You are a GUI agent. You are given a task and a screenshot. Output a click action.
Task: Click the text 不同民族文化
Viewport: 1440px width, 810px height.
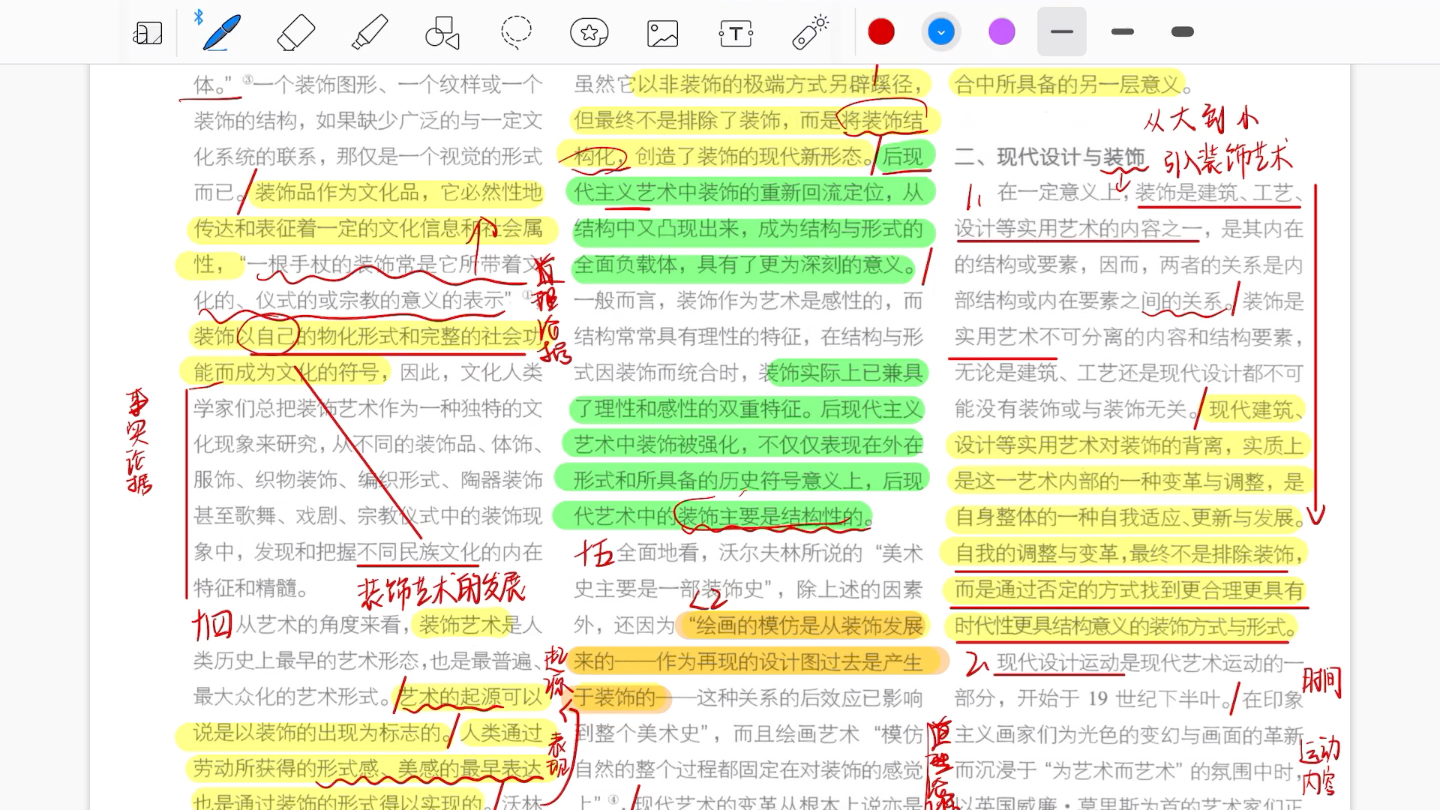(x=419, y=552)
